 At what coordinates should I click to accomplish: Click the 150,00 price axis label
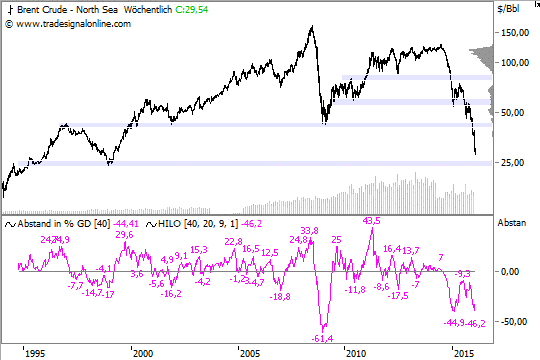[515, 33]
